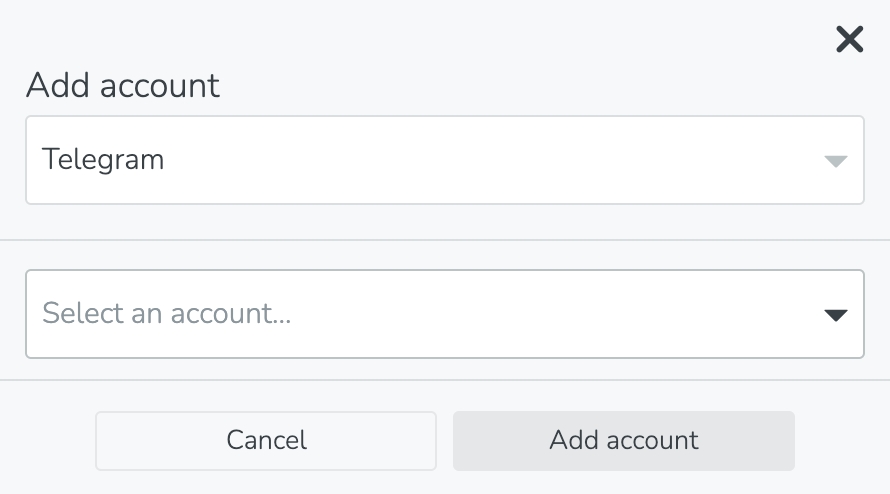890x494 pixels.
Task: Expand the Select an account dropdown
Action: [444, 314]
